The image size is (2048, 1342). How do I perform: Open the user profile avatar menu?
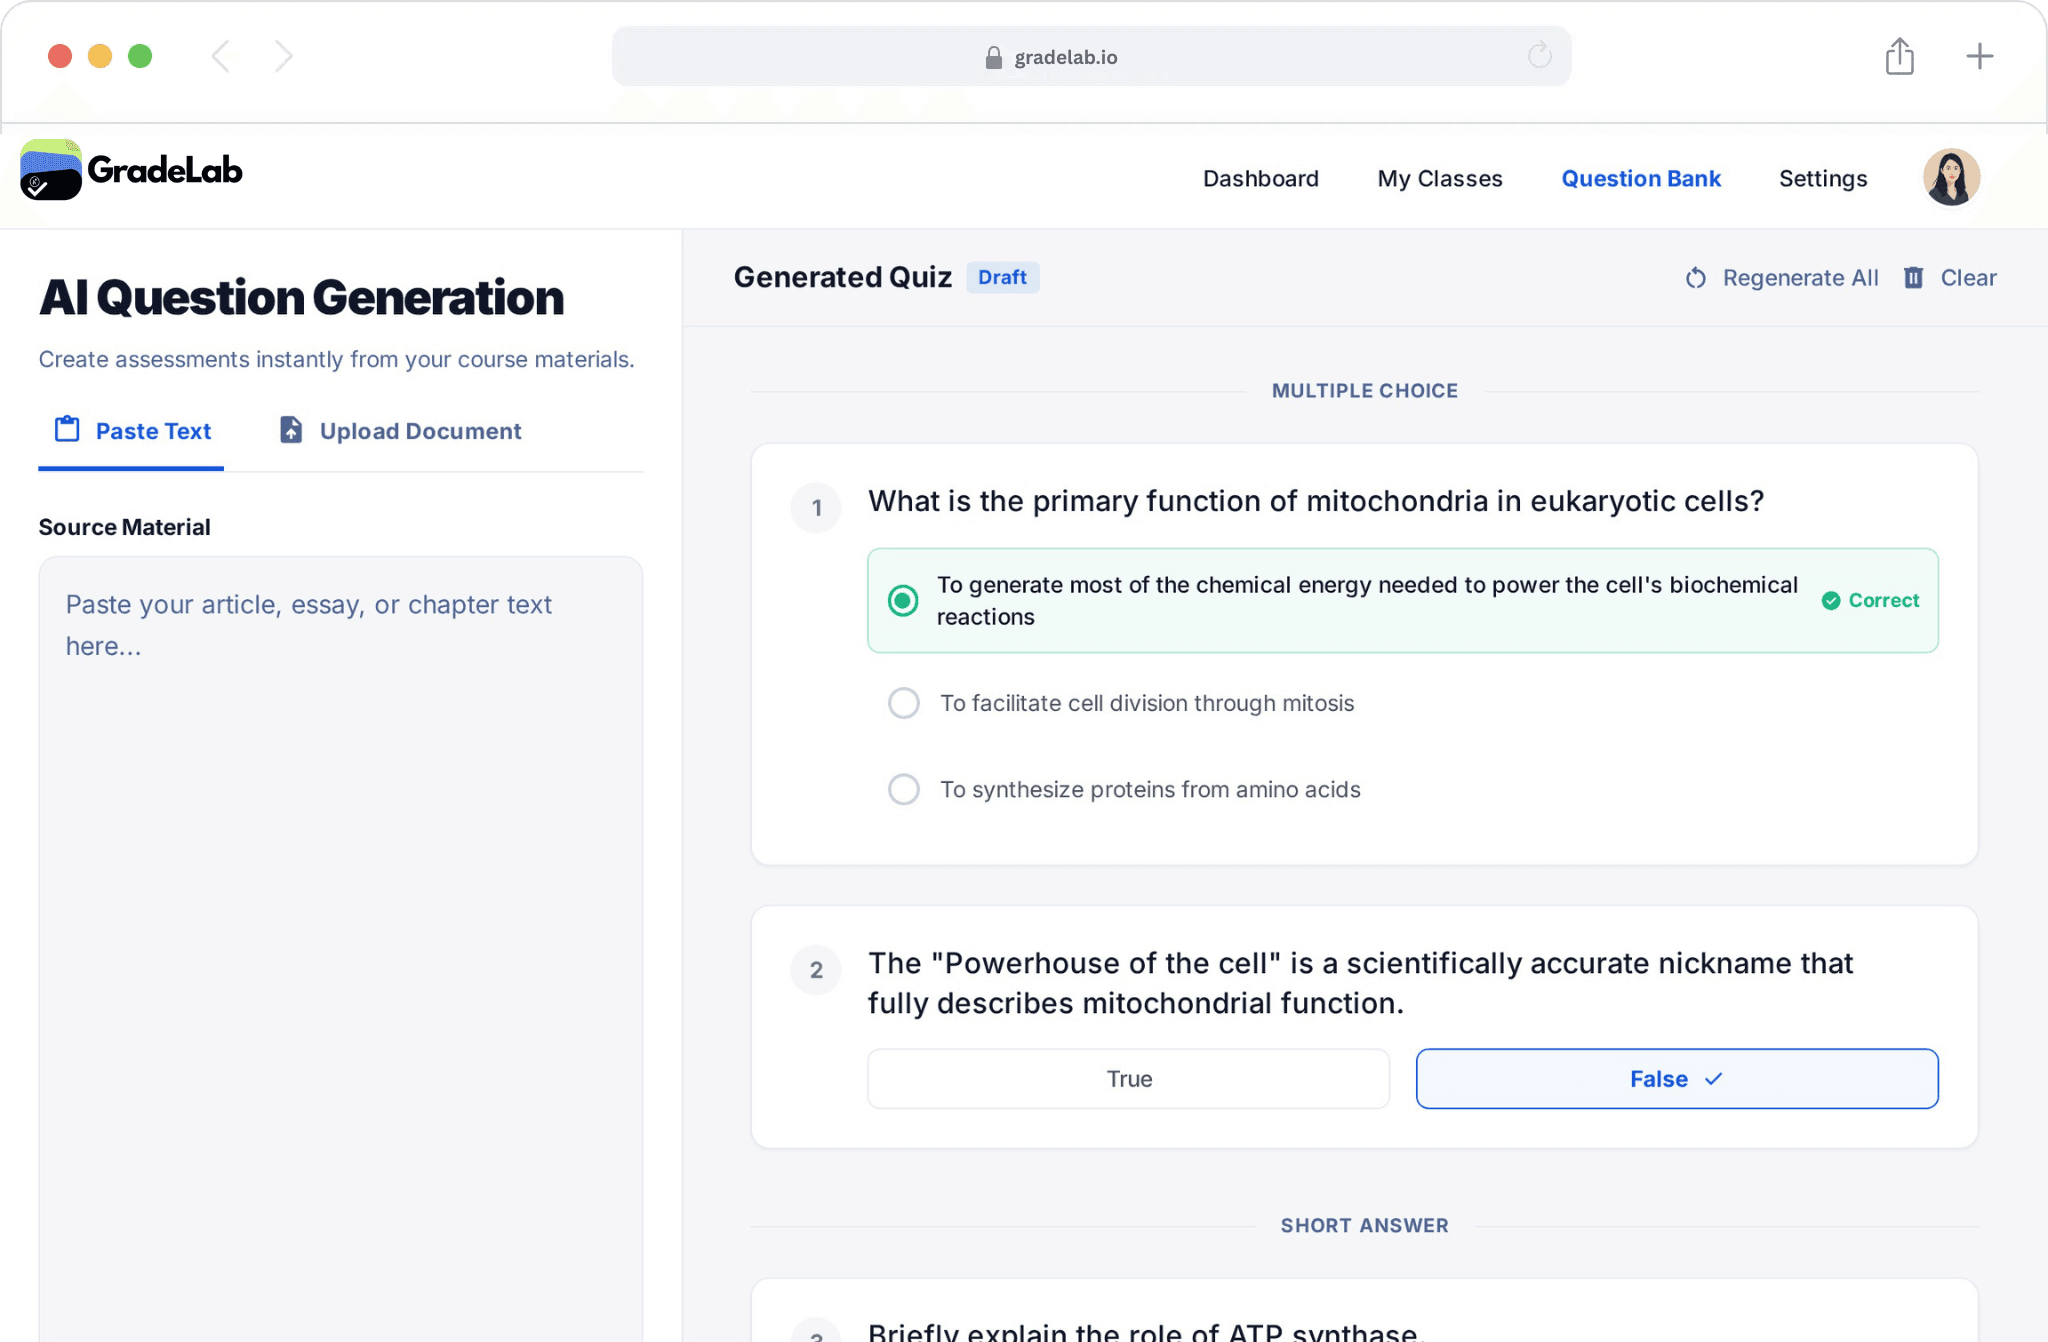(x=1951, y=176)
